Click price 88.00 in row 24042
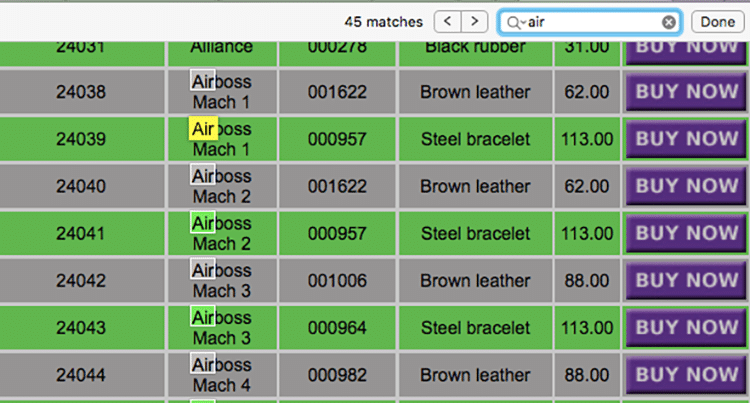The width and height of the screenshot is (750, 403). click(x=587, y=280)
